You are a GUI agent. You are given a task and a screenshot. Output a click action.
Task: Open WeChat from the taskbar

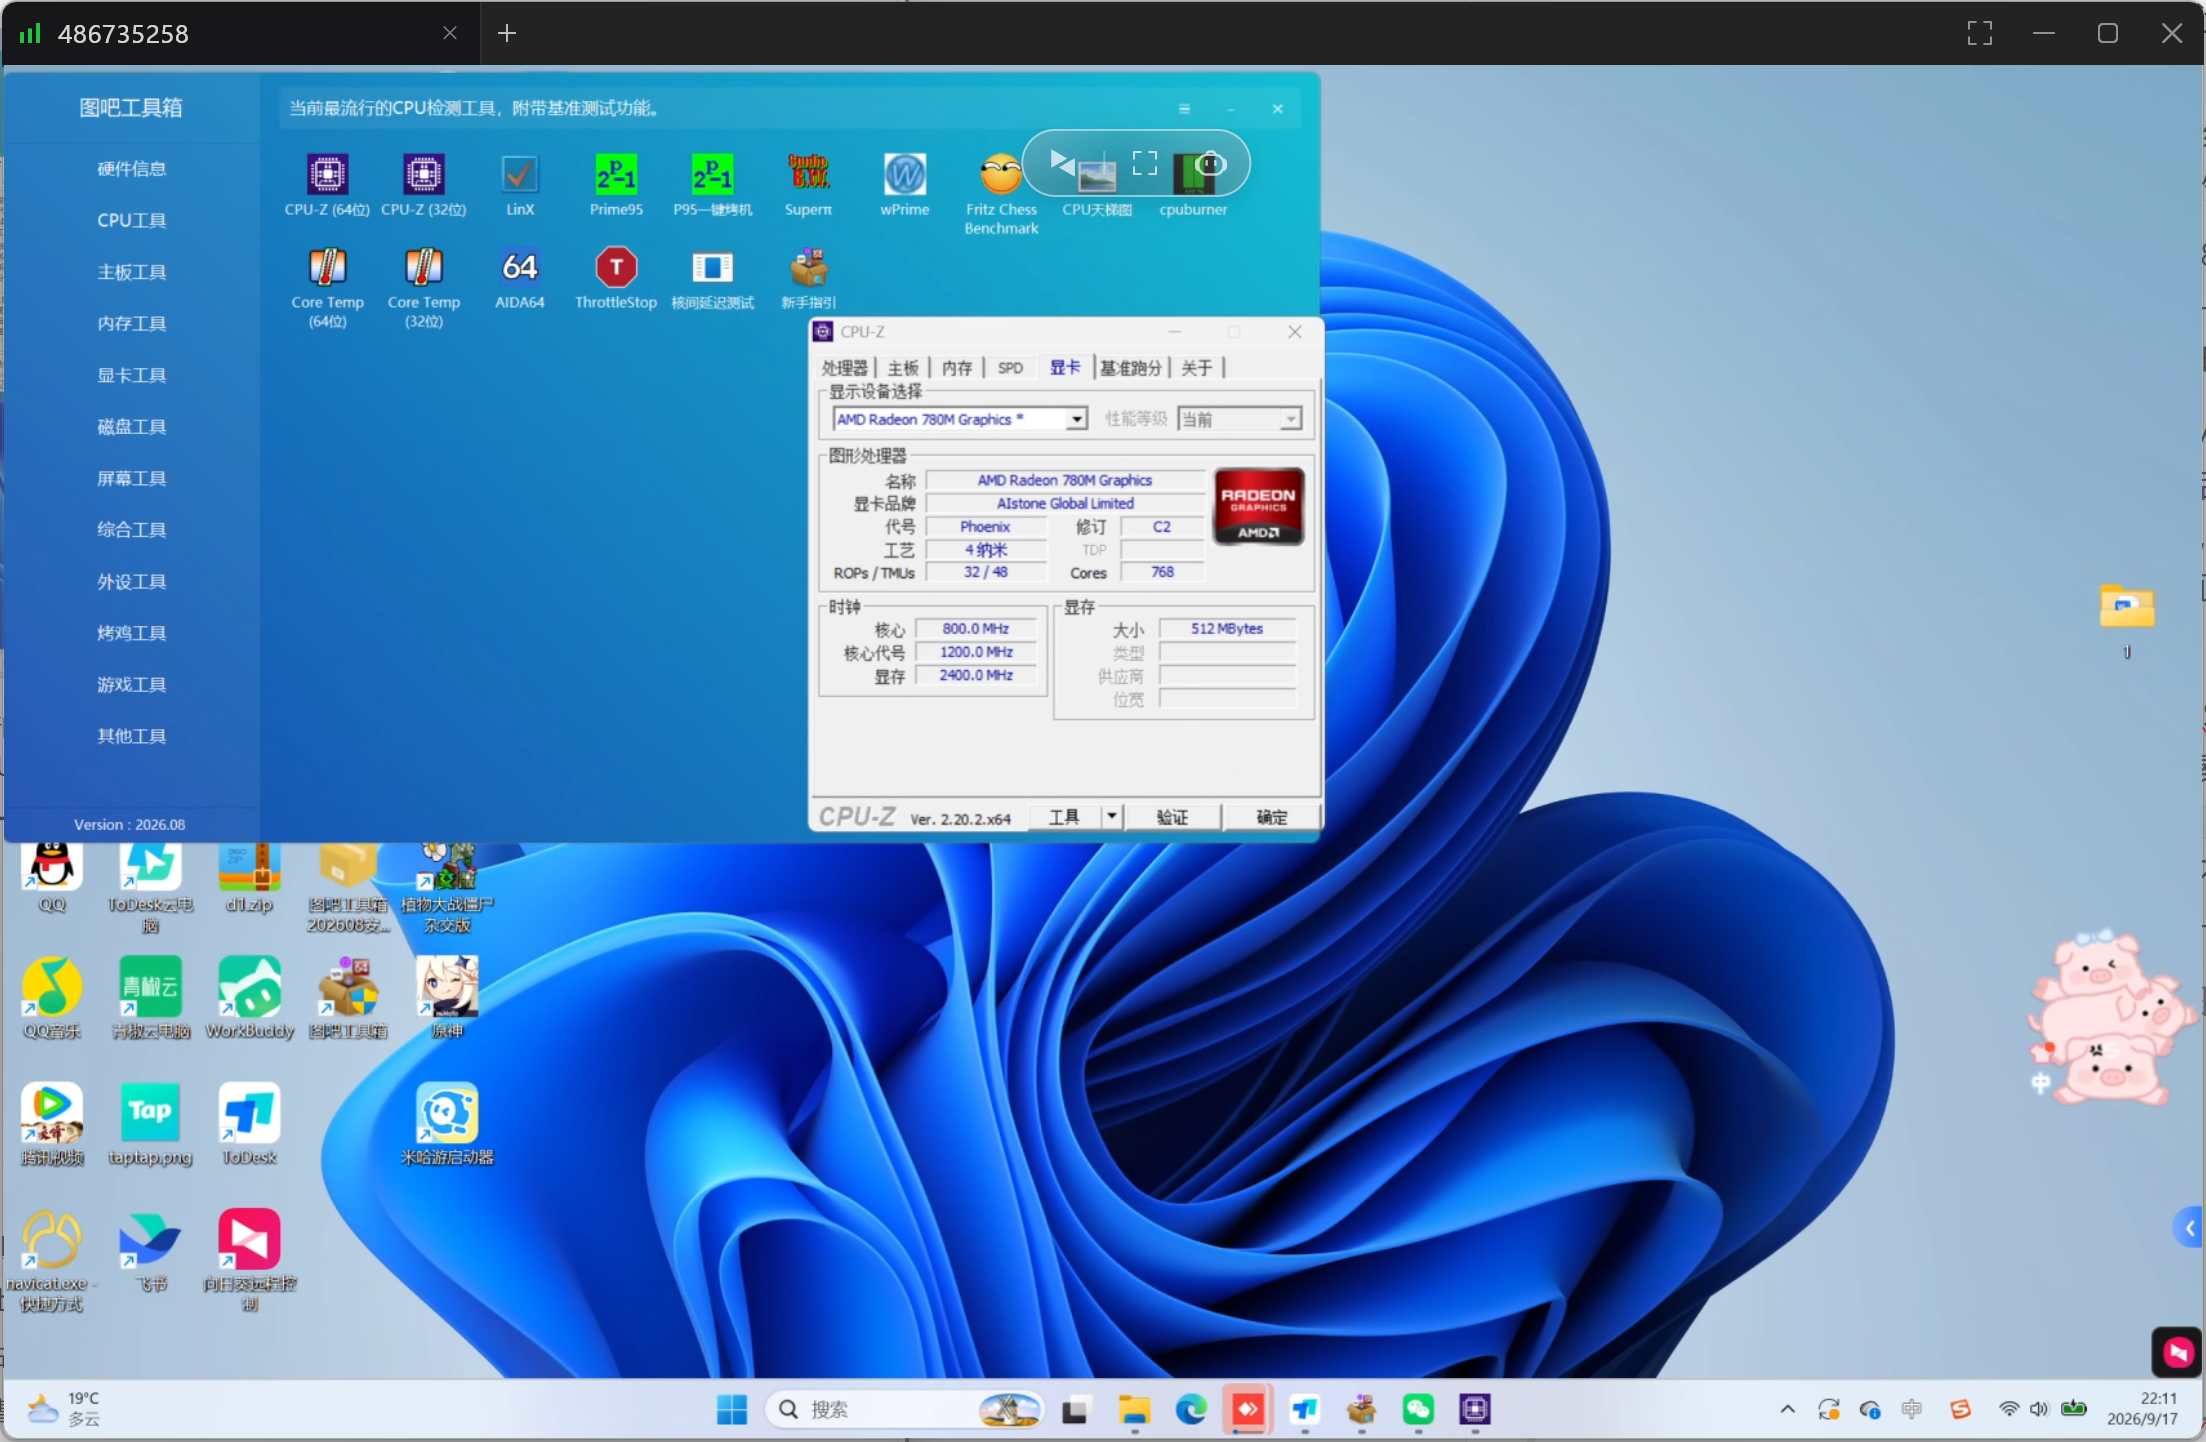coord(1418,1409)
